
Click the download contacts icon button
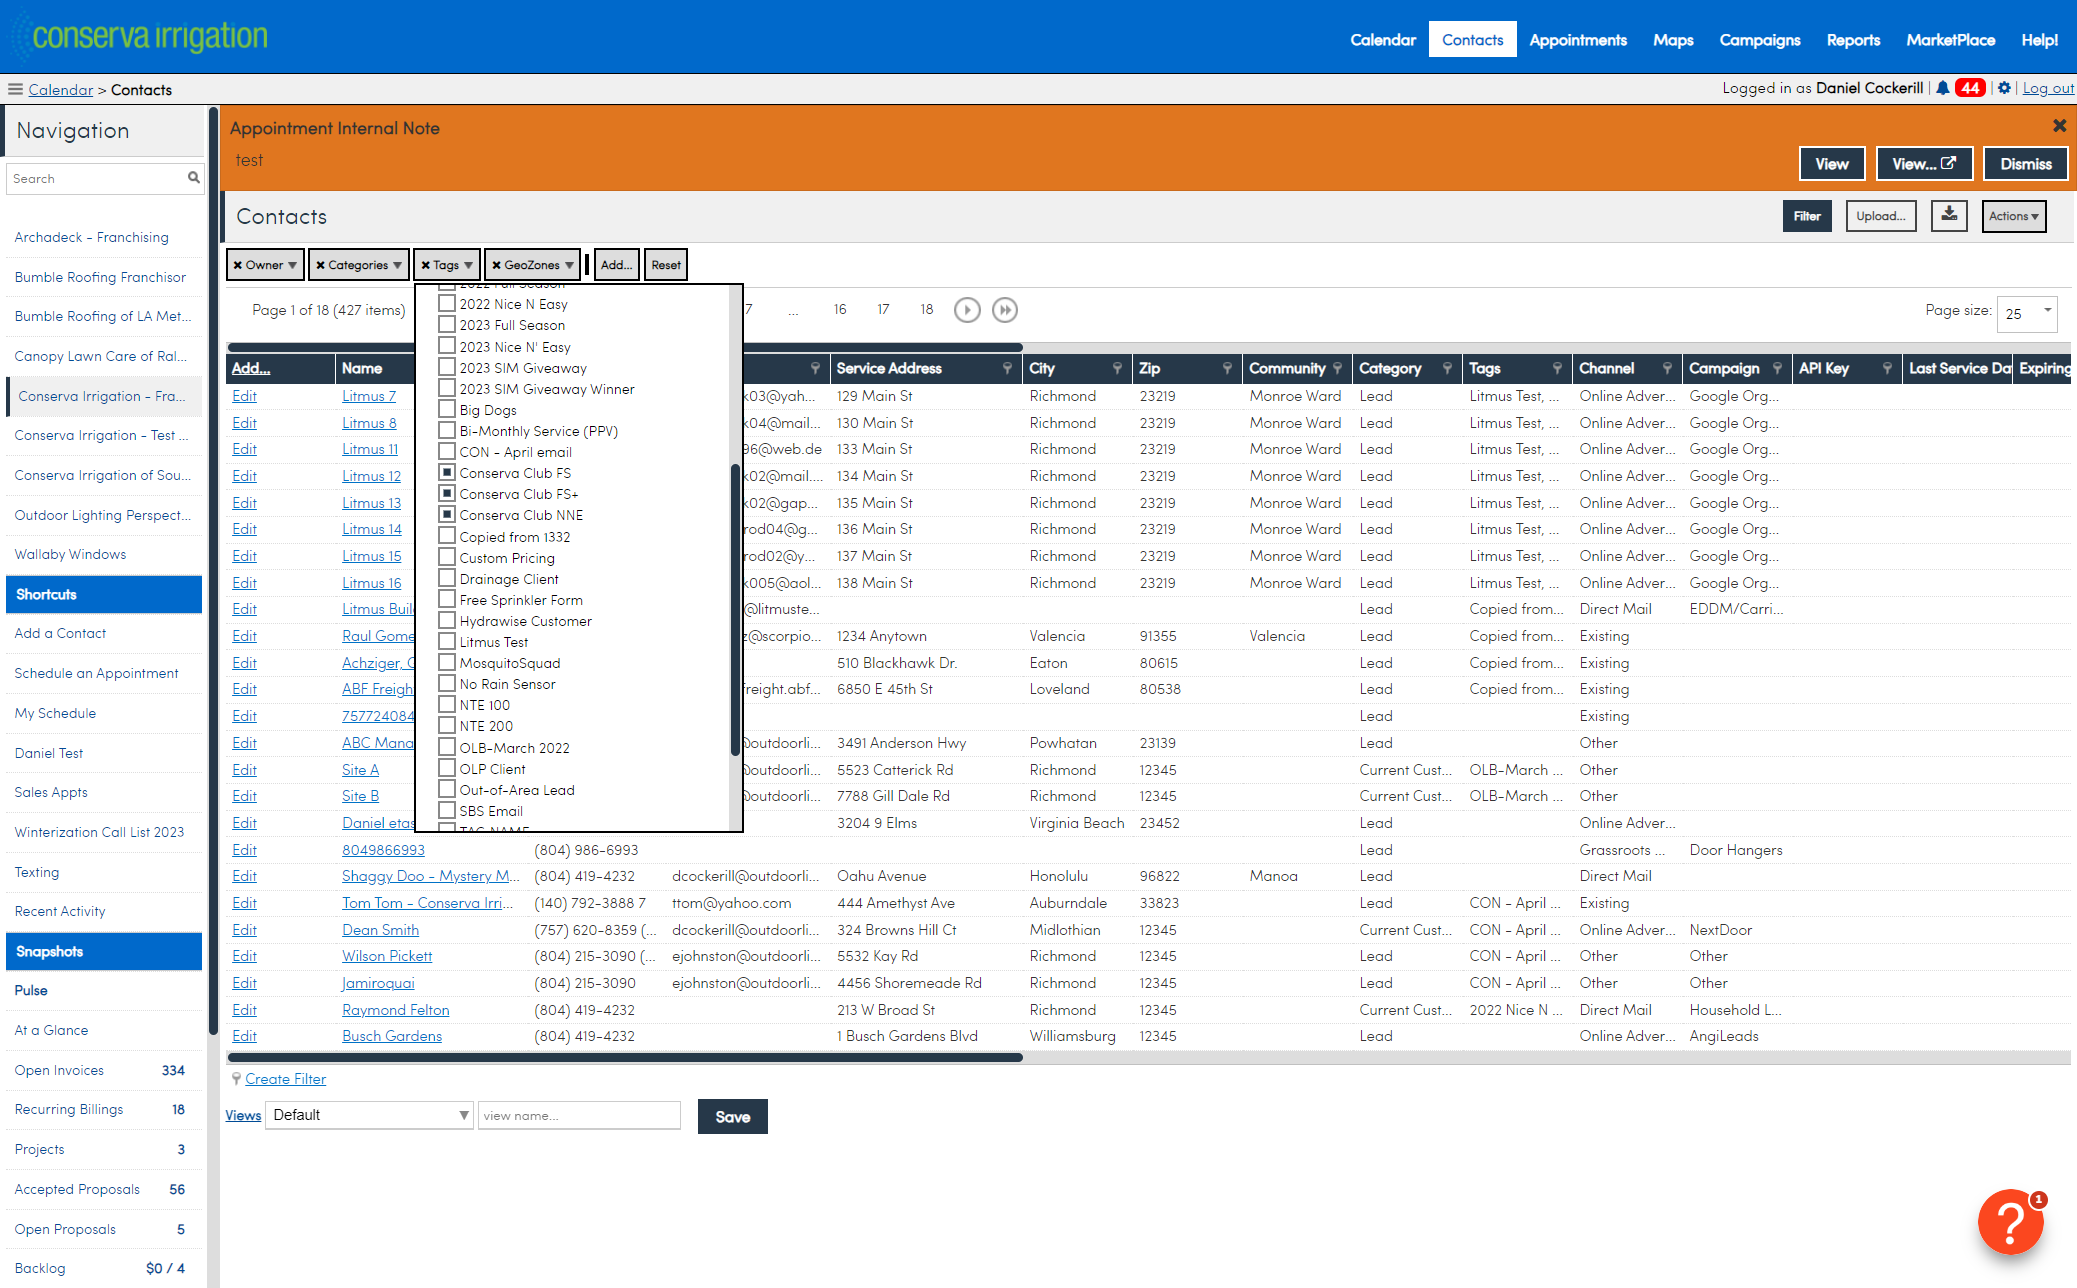[1949, 215]
